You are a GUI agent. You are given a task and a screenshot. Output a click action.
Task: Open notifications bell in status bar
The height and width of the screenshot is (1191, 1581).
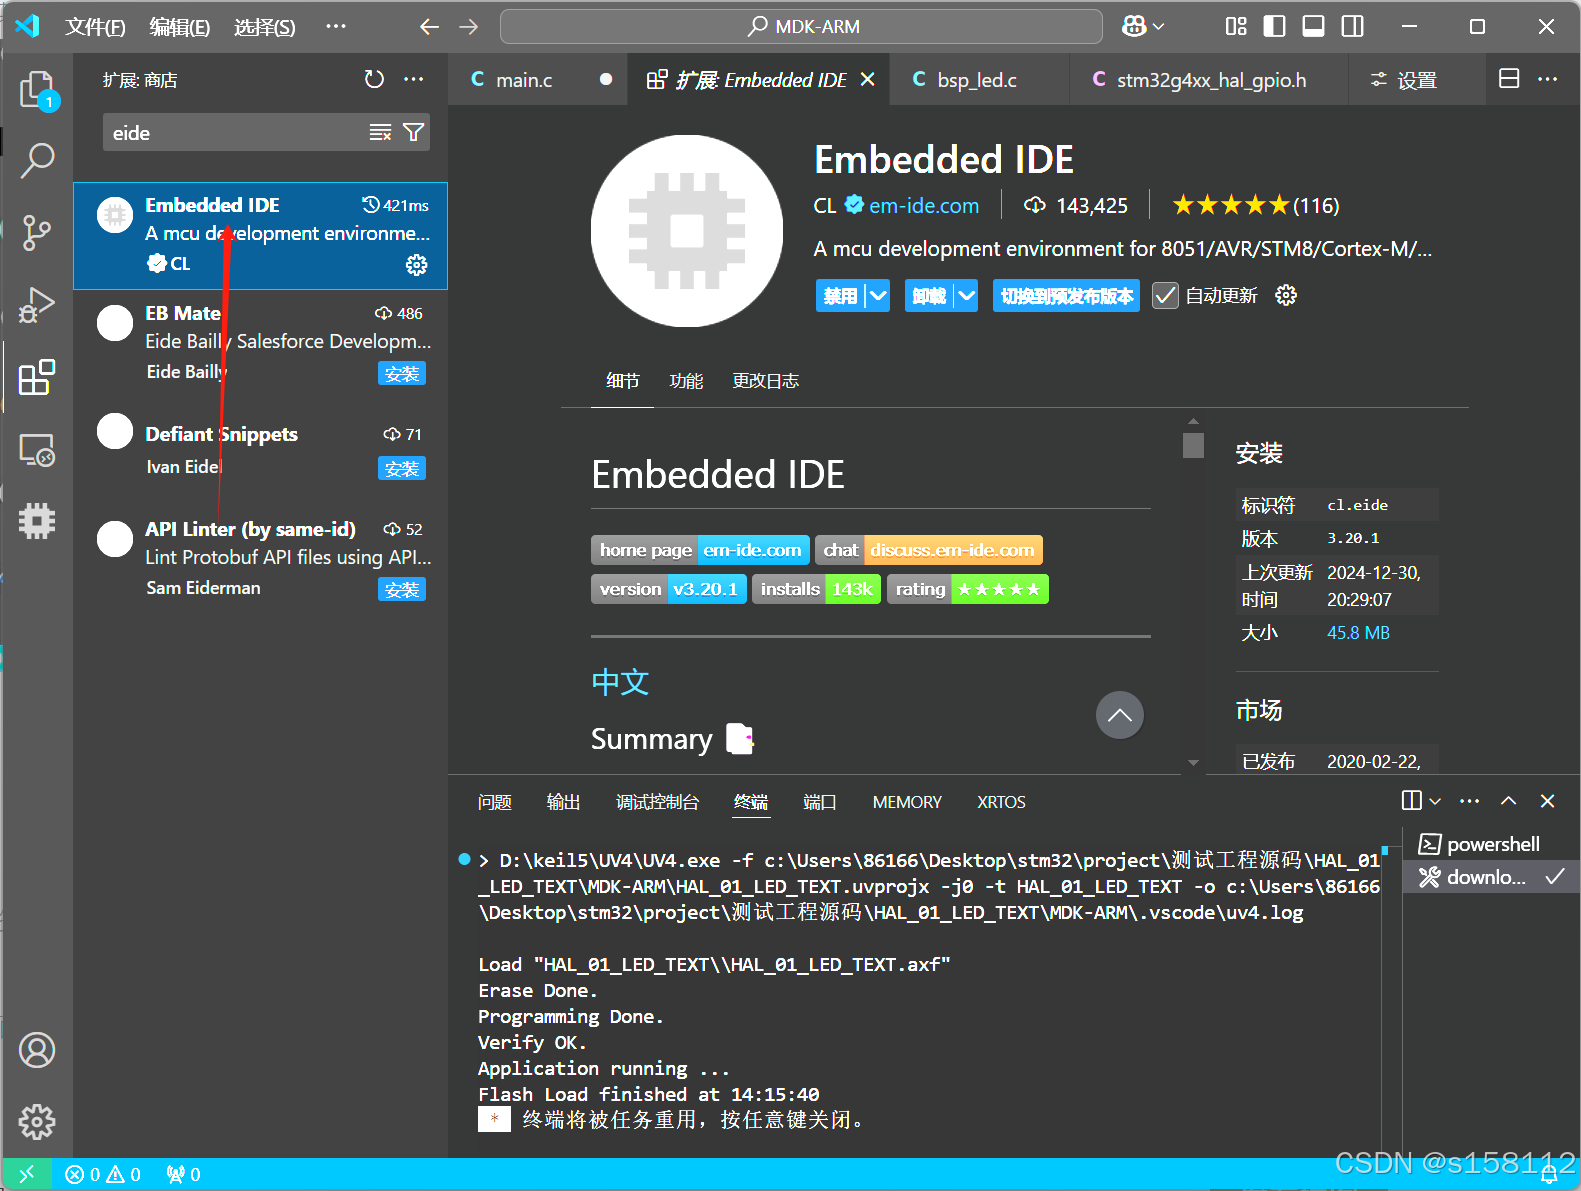coord(1548,1176)
